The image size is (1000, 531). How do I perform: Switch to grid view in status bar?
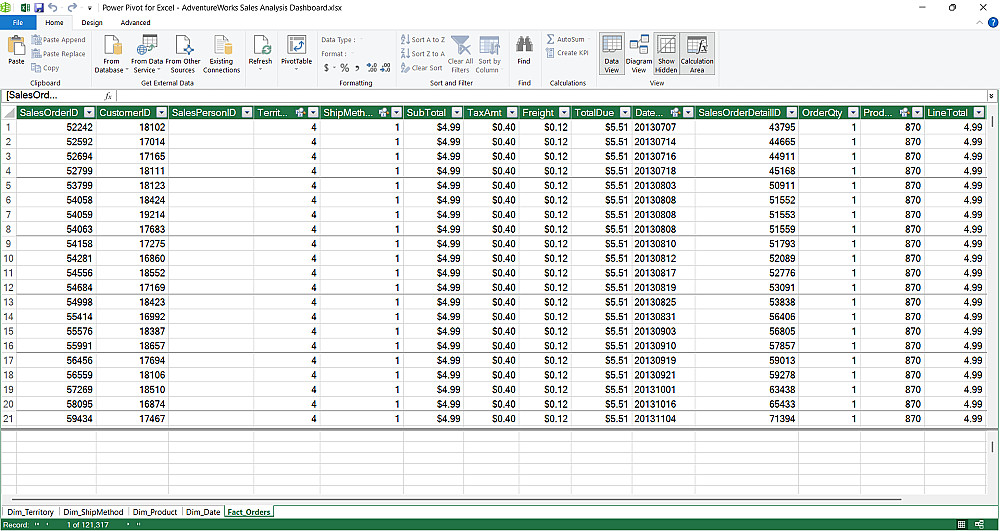[x=962, y=524]
